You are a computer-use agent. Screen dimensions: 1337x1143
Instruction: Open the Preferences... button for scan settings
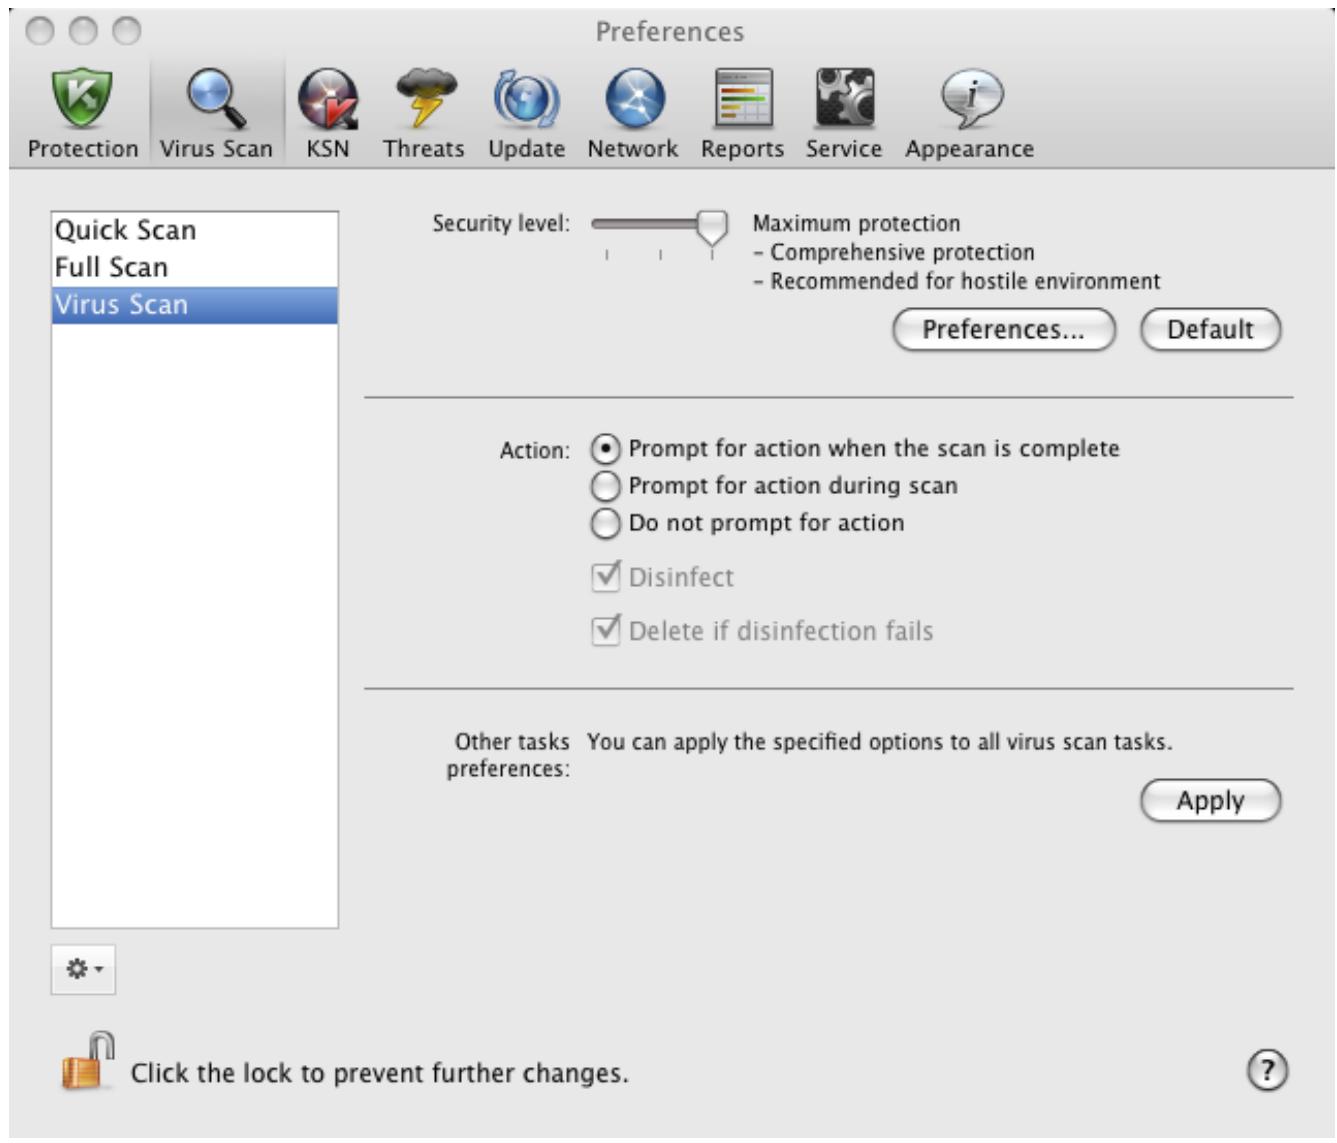click(1003, 330)
